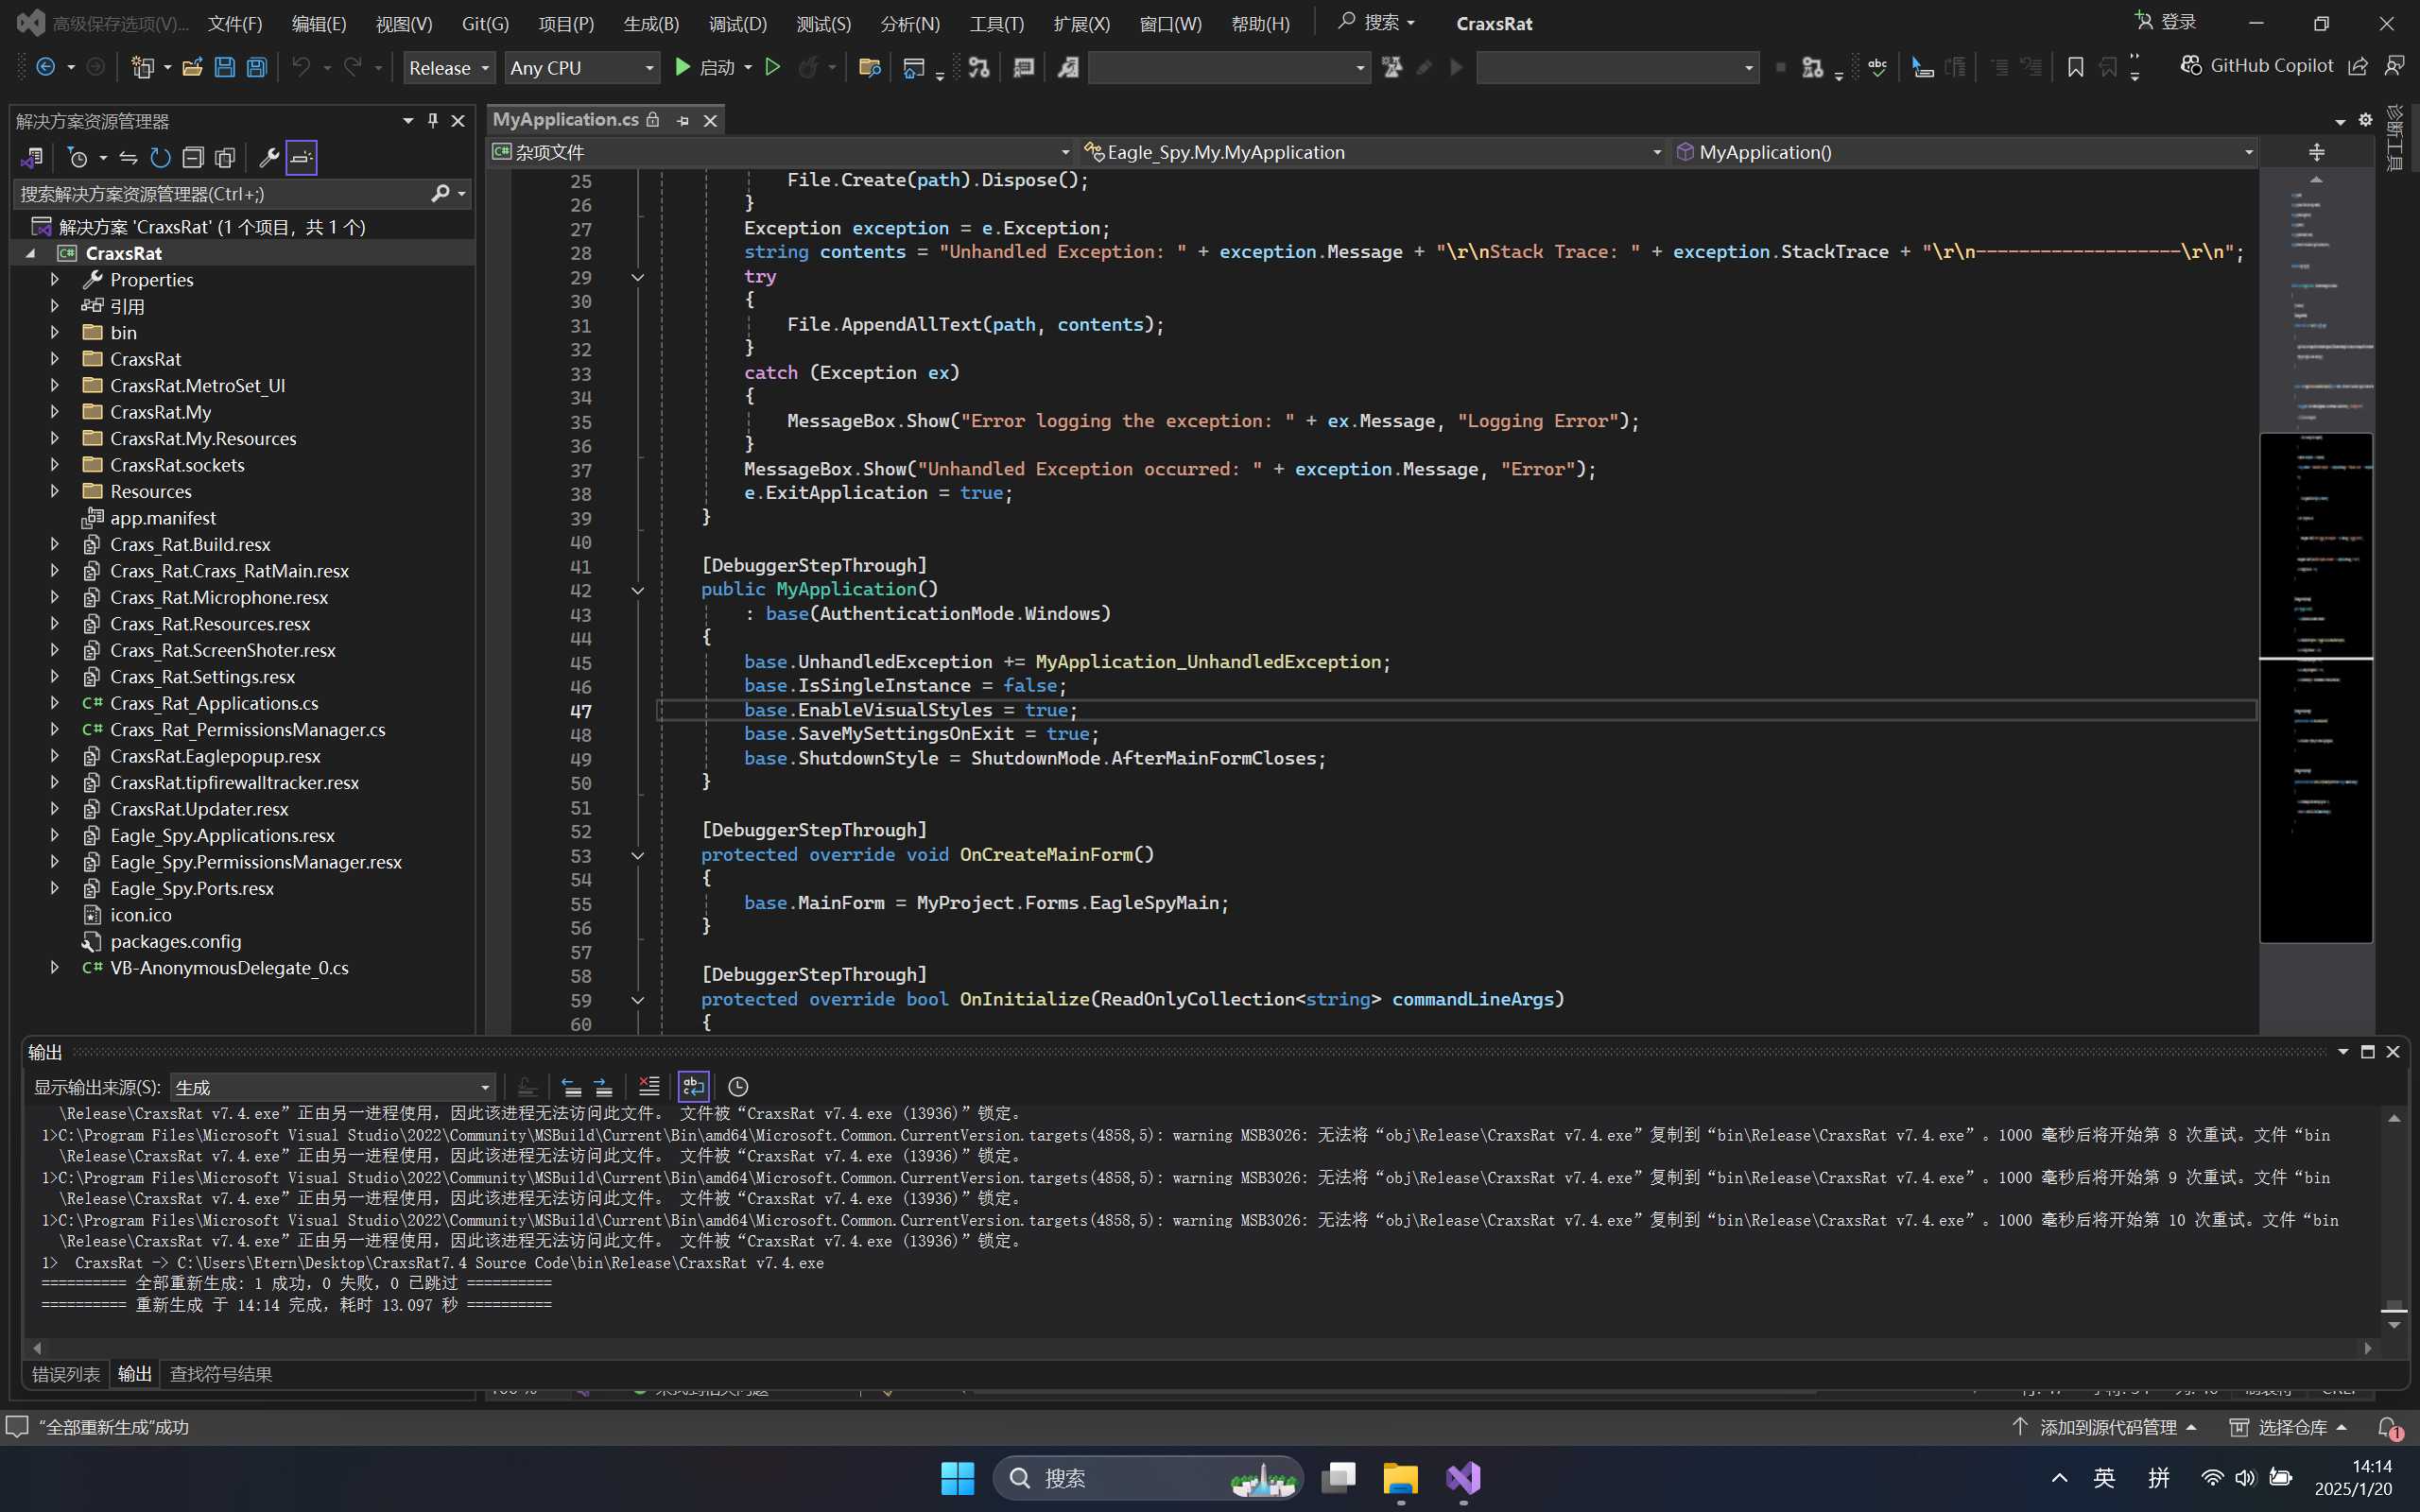Click the navigate backward arrow icon
Image resolution: width=2420 pixels, height=1512 pixels.
pyautogui.click(x=45, y=67)
